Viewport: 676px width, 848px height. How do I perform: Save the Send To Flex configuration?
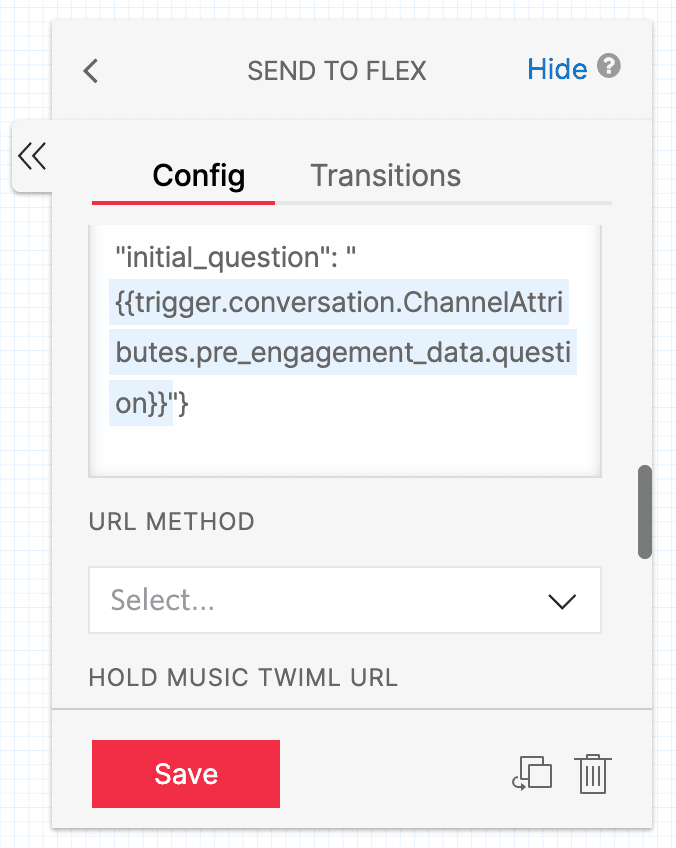pyautogui.click(x=185, y=773)
